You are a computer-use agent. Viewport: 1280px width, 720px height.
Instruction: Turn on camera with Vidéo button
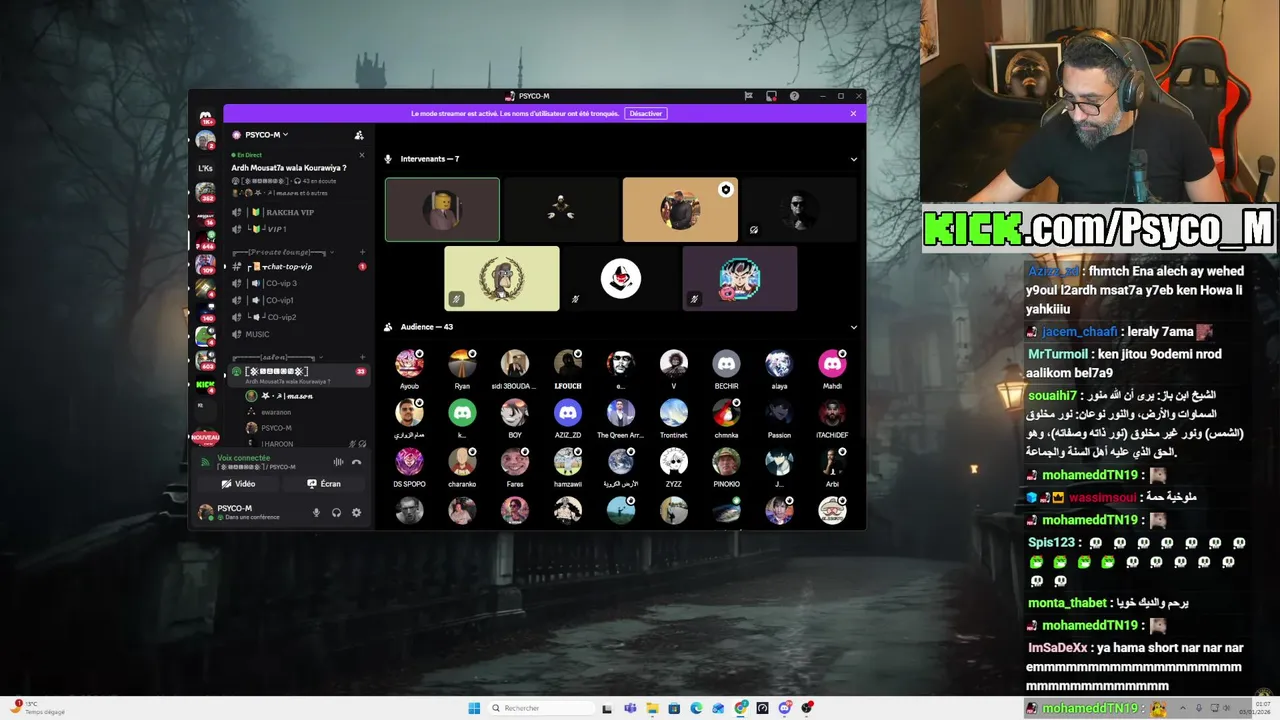coord(238,484)
